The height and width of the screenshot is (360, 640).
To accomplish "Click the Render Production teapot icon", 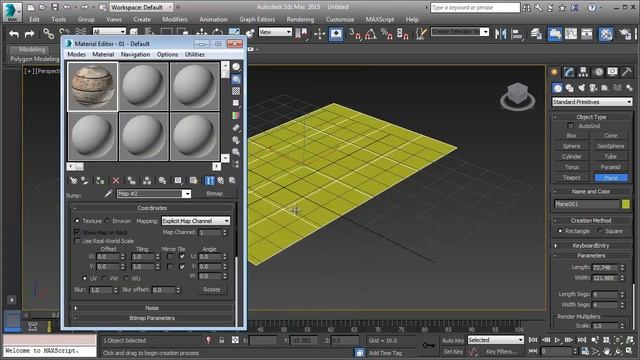I will [624, 34].
